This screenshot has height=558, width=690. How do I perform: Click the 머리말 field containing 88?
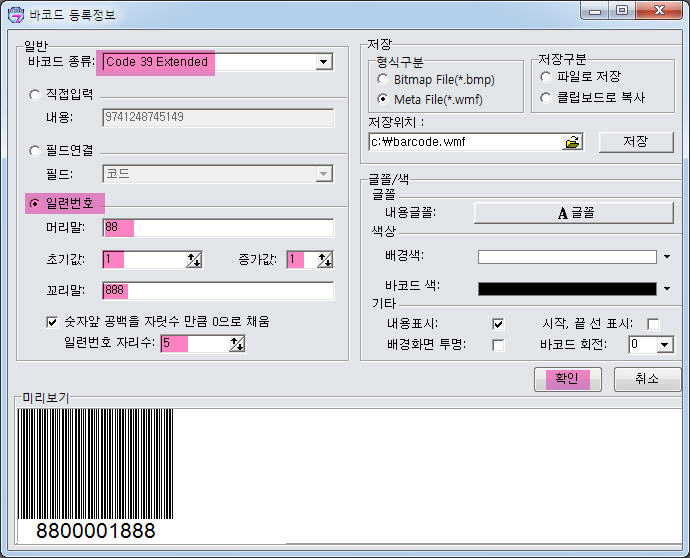click(x=218, y=228)
